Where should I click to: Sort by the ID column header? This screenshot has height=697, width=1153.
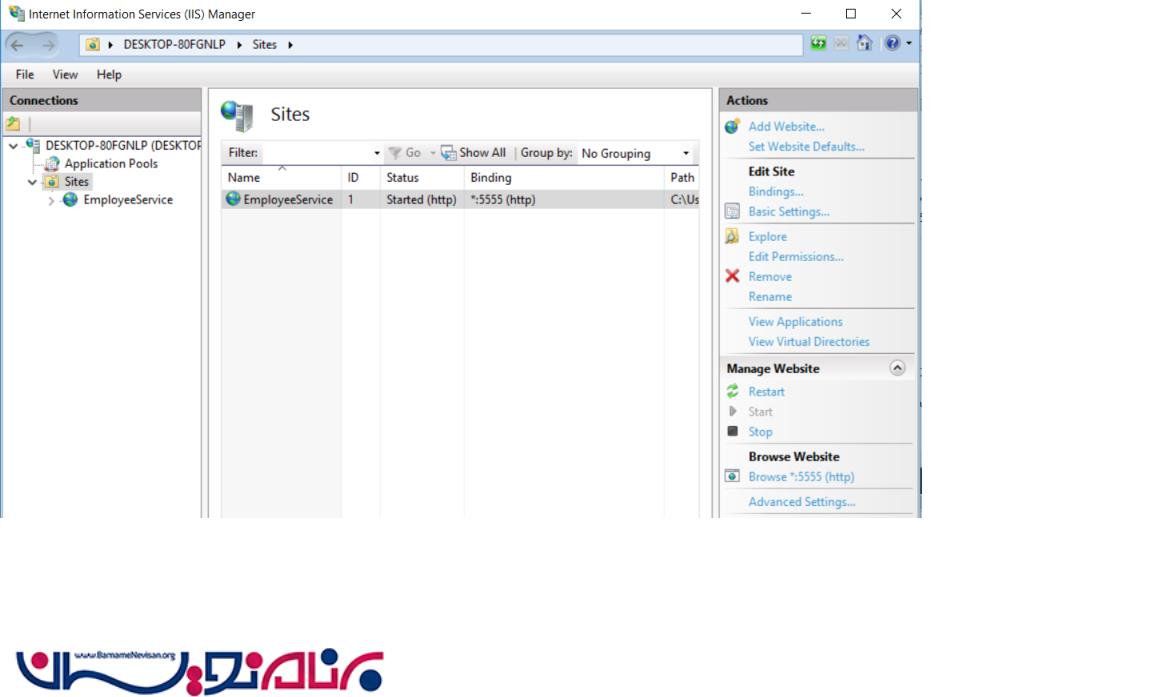point(360,177)
